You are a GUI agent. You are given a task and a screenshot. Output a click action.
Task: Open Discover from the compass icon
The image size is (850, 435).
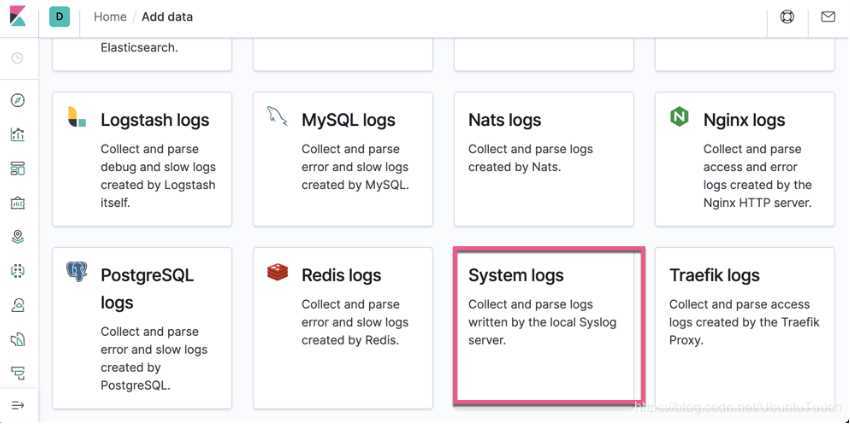coord(18,100)
